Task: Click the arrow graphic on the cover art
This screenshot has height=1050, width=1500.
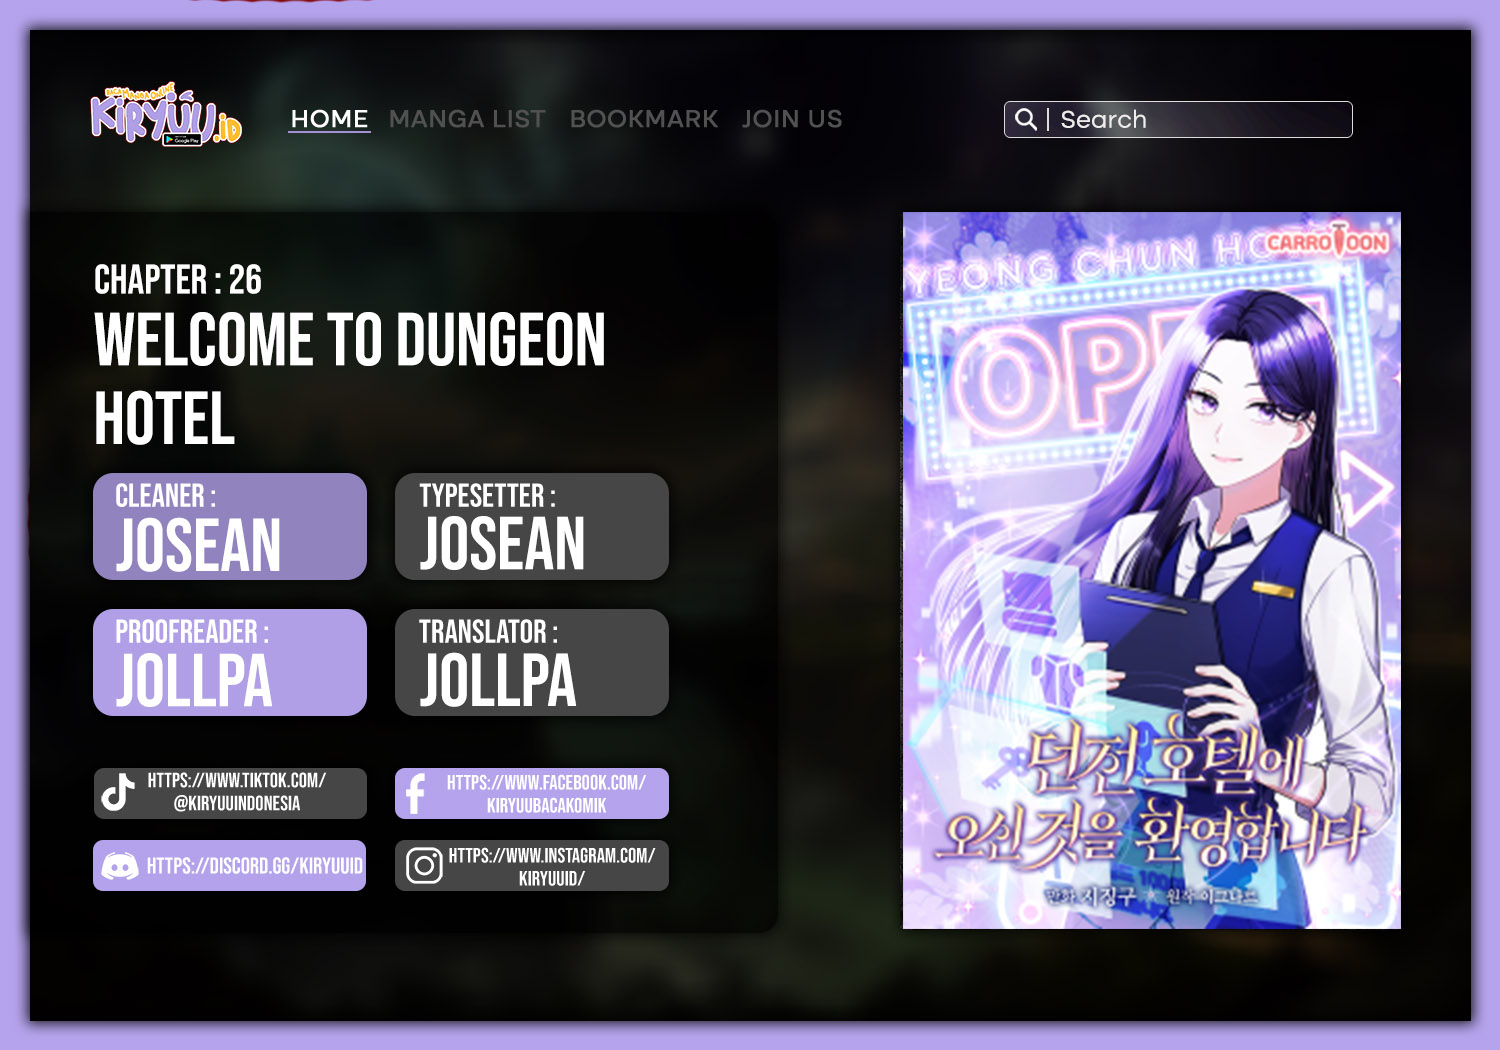Action: pos(1364,484)
